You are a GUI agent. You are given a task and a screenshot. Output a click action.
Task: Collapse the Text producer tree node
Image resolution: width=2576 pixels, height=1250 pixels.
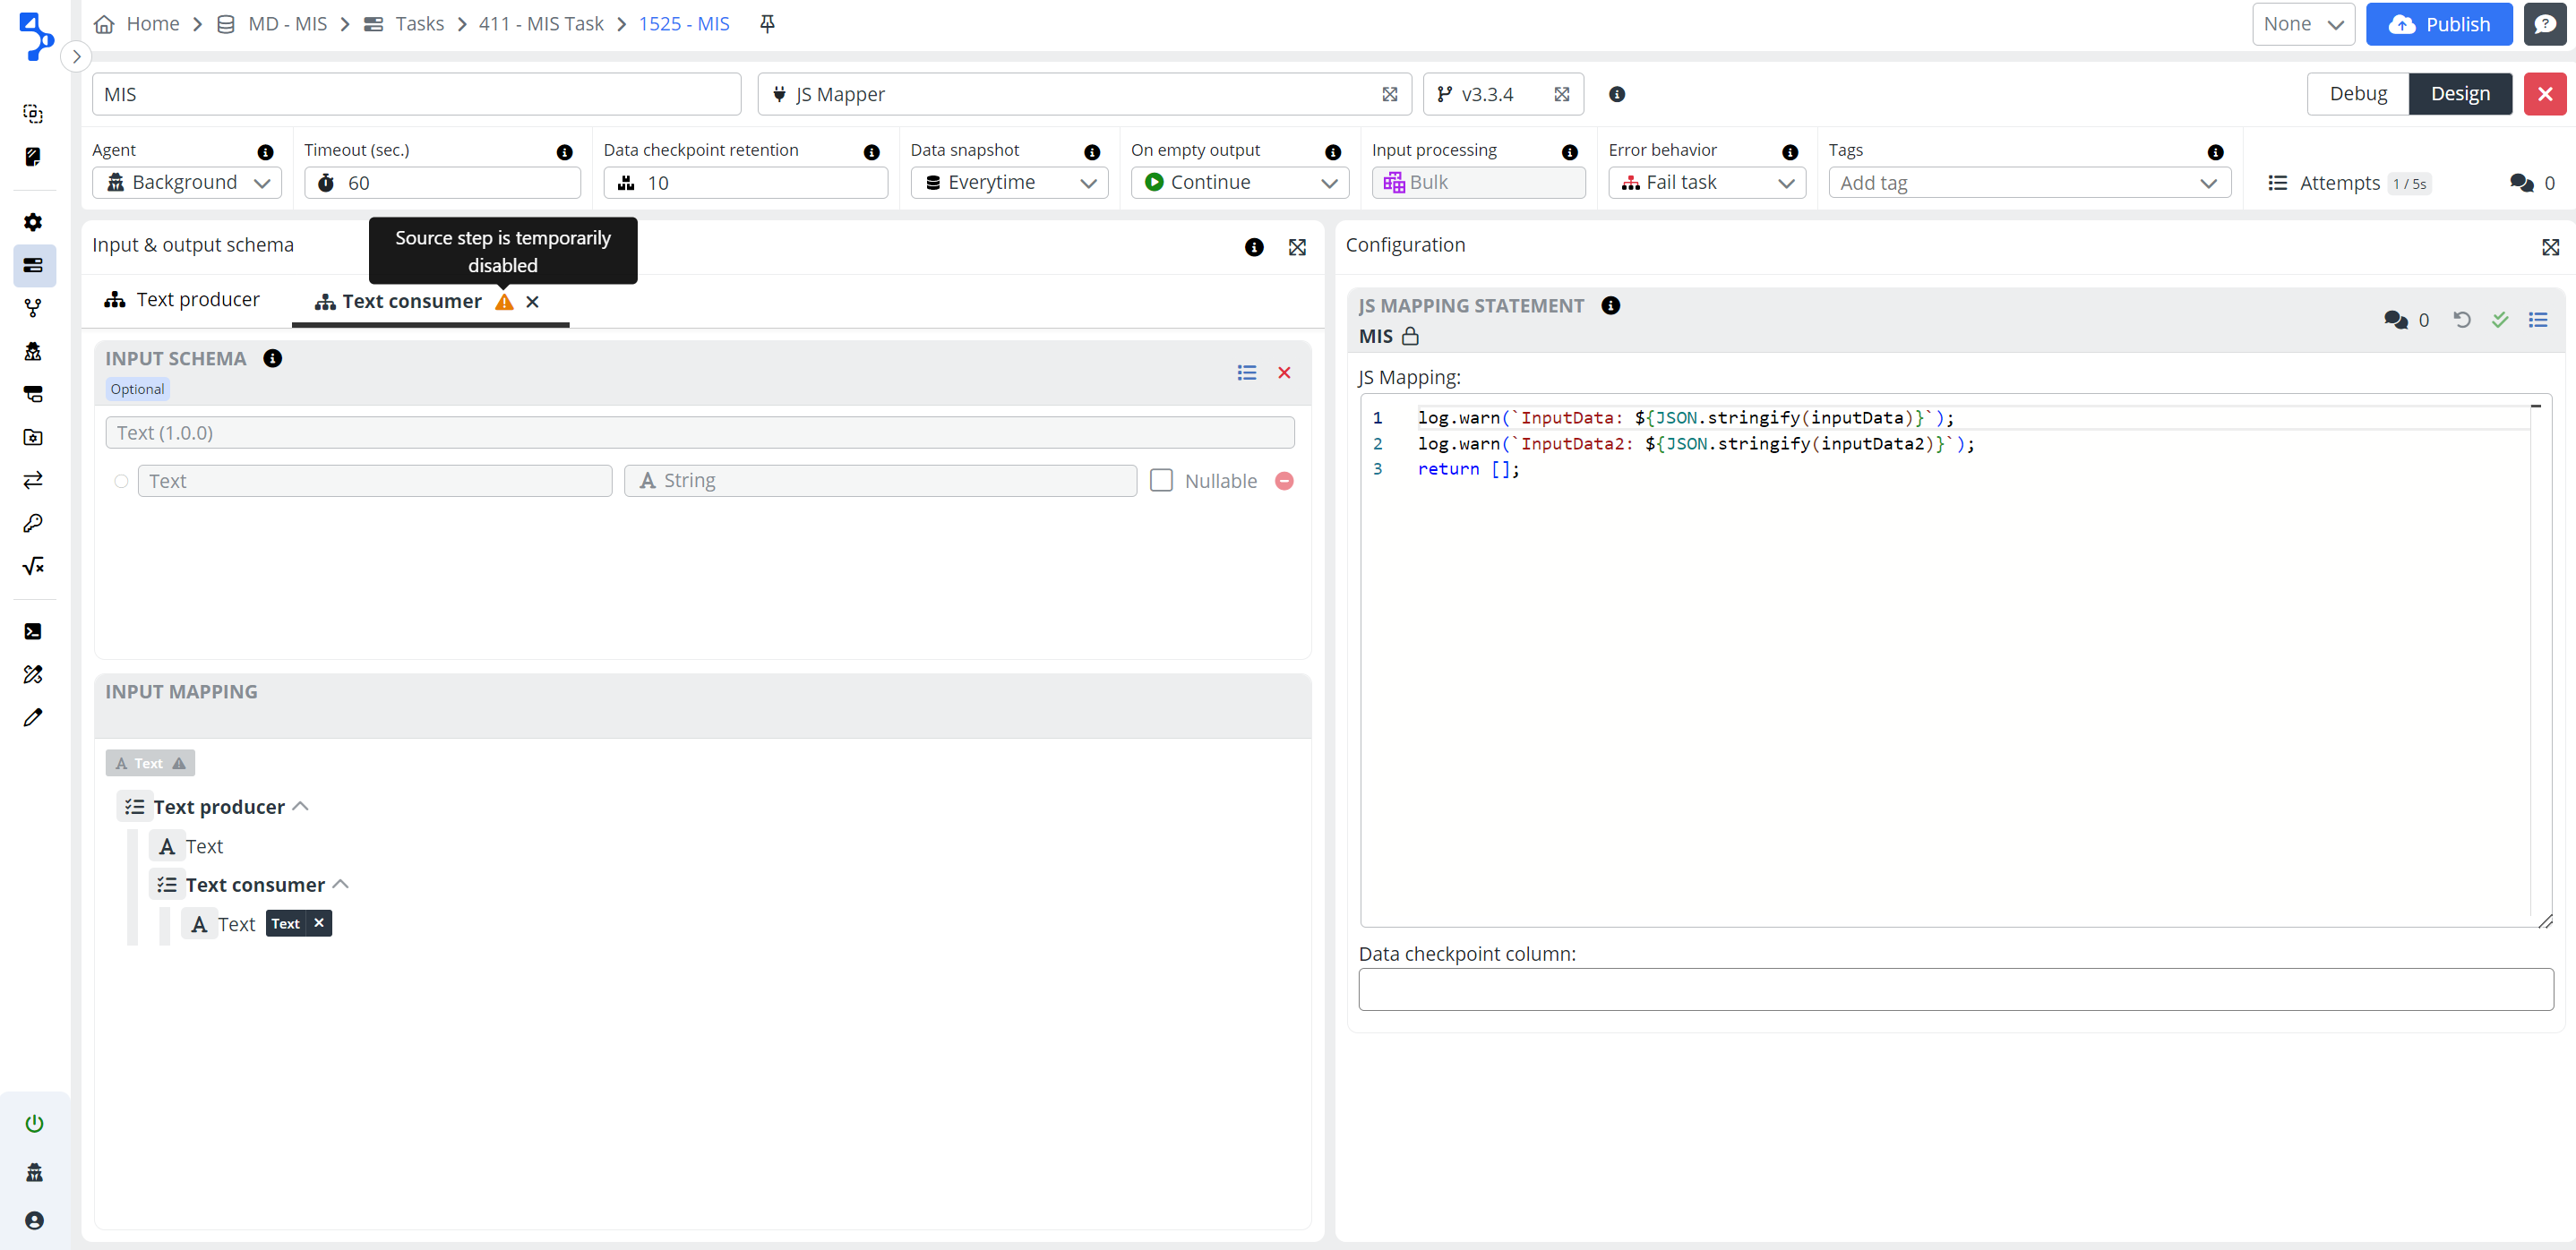(300, 806)
